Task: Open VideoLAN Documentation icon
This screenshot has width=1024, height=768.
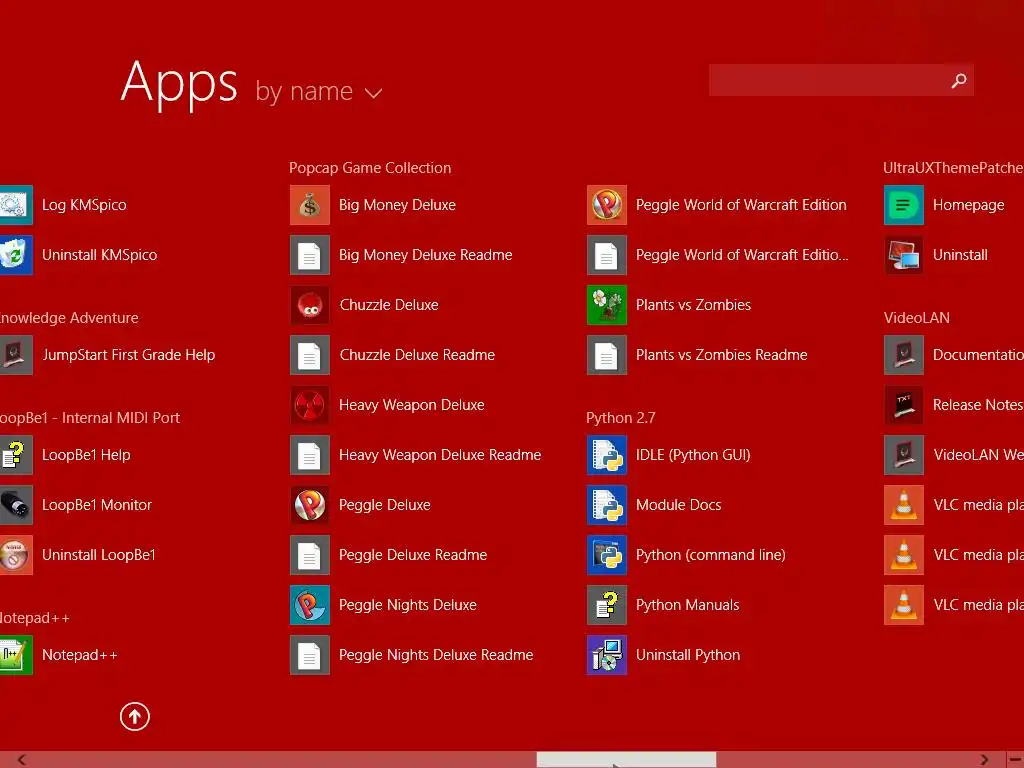Action: point(904,355)
